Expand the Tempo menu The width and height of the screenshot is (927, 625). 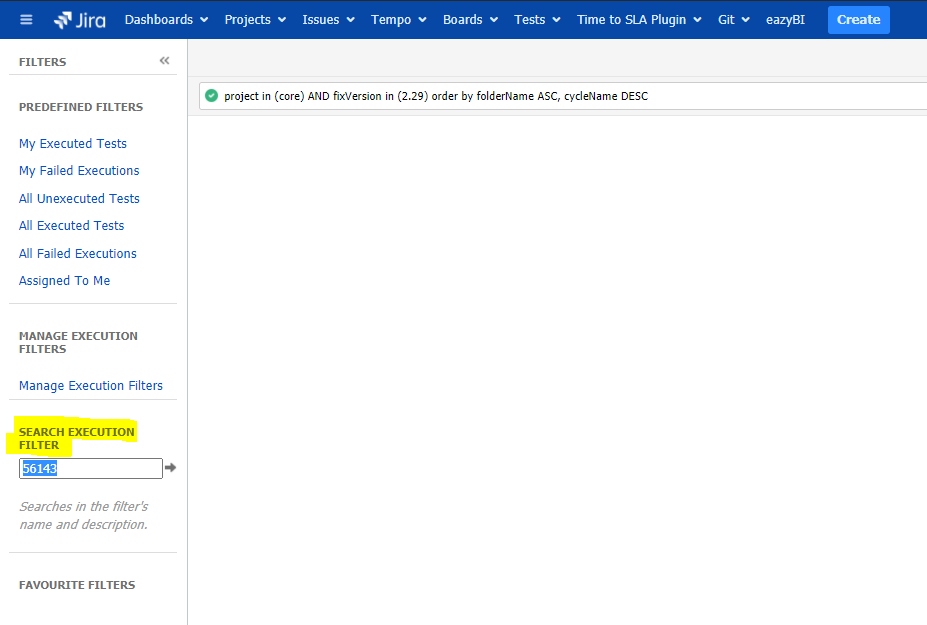pos(398,20)
